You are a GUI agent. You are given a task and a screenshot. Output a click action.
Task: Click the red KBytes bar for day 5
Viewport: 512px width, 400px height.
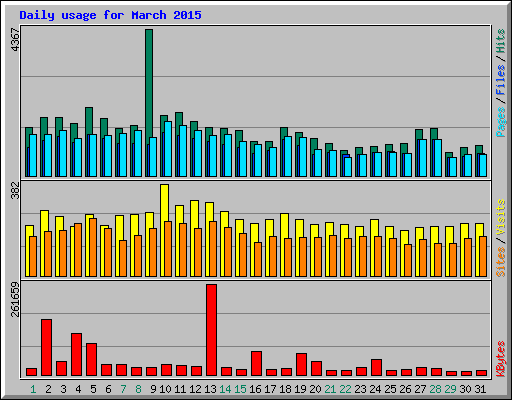coord(91,360)
